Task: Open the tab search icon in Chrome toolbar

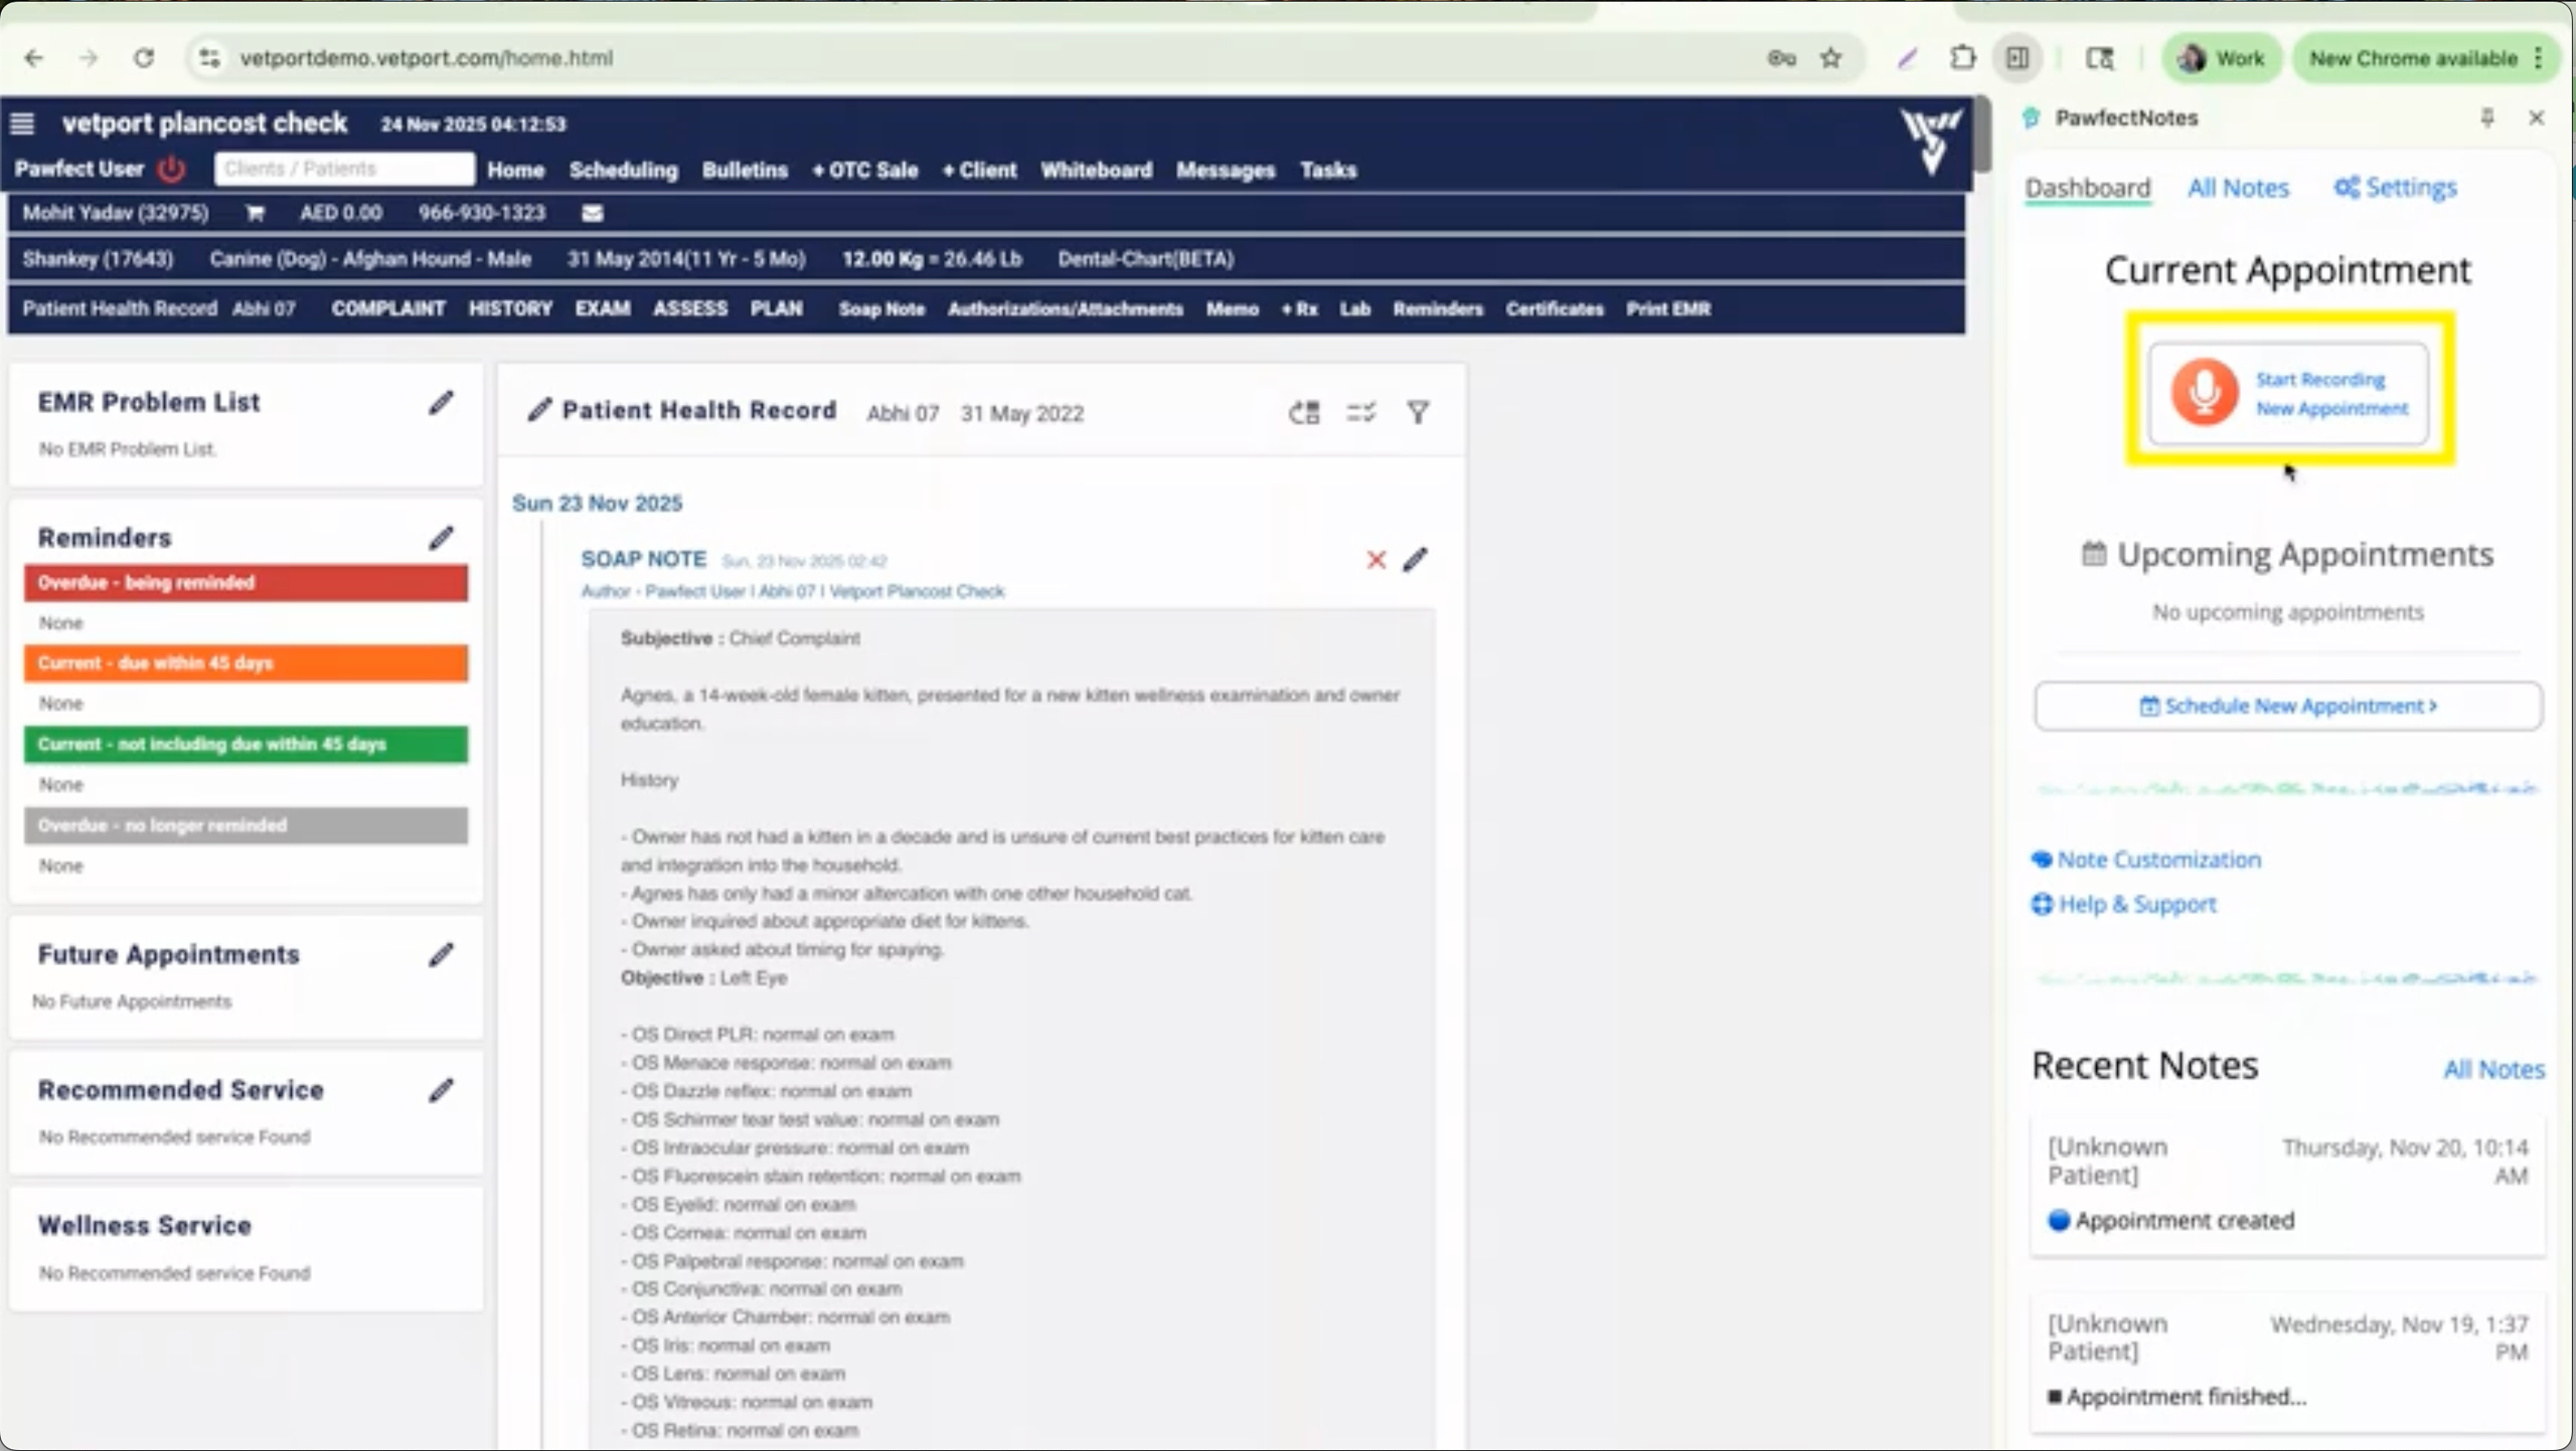Action: tap(2099, 58)
